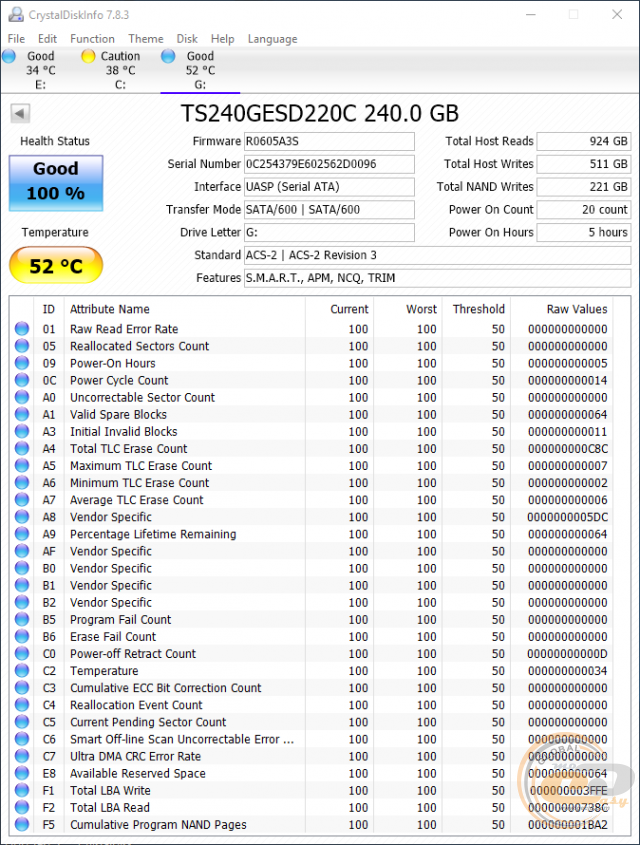Click the status icon for Program Fail Count
Image resolution: width=640 pixels, height=845 pixels.
tap(22, 619)
